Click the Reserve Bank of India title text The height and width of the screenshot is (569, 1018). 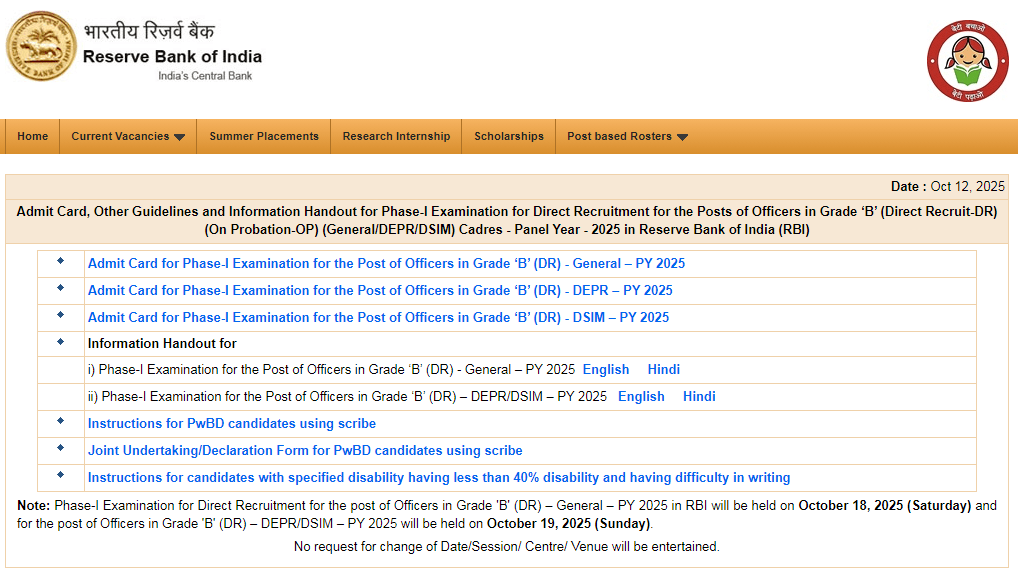172,56
